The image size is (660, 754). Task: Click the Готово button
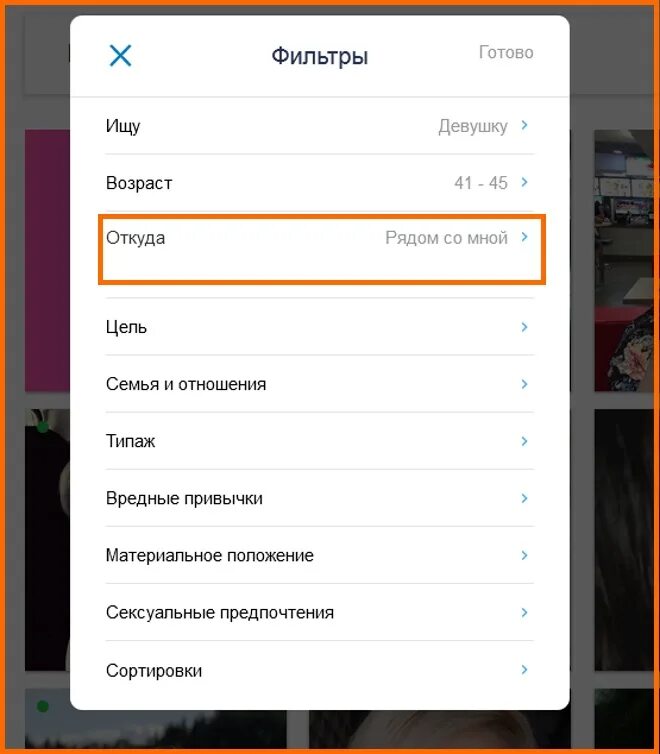(506, 52)
